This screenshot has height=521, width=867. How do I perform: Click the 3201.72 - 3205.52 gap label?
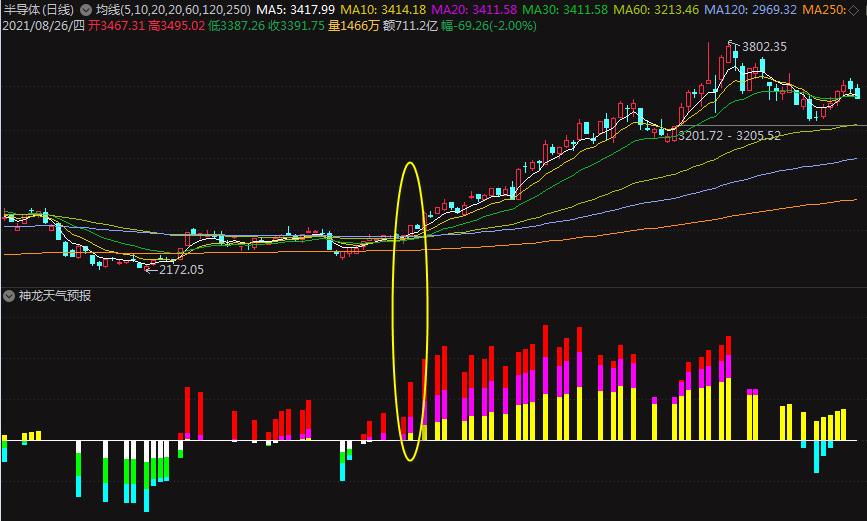coord(729,136)
